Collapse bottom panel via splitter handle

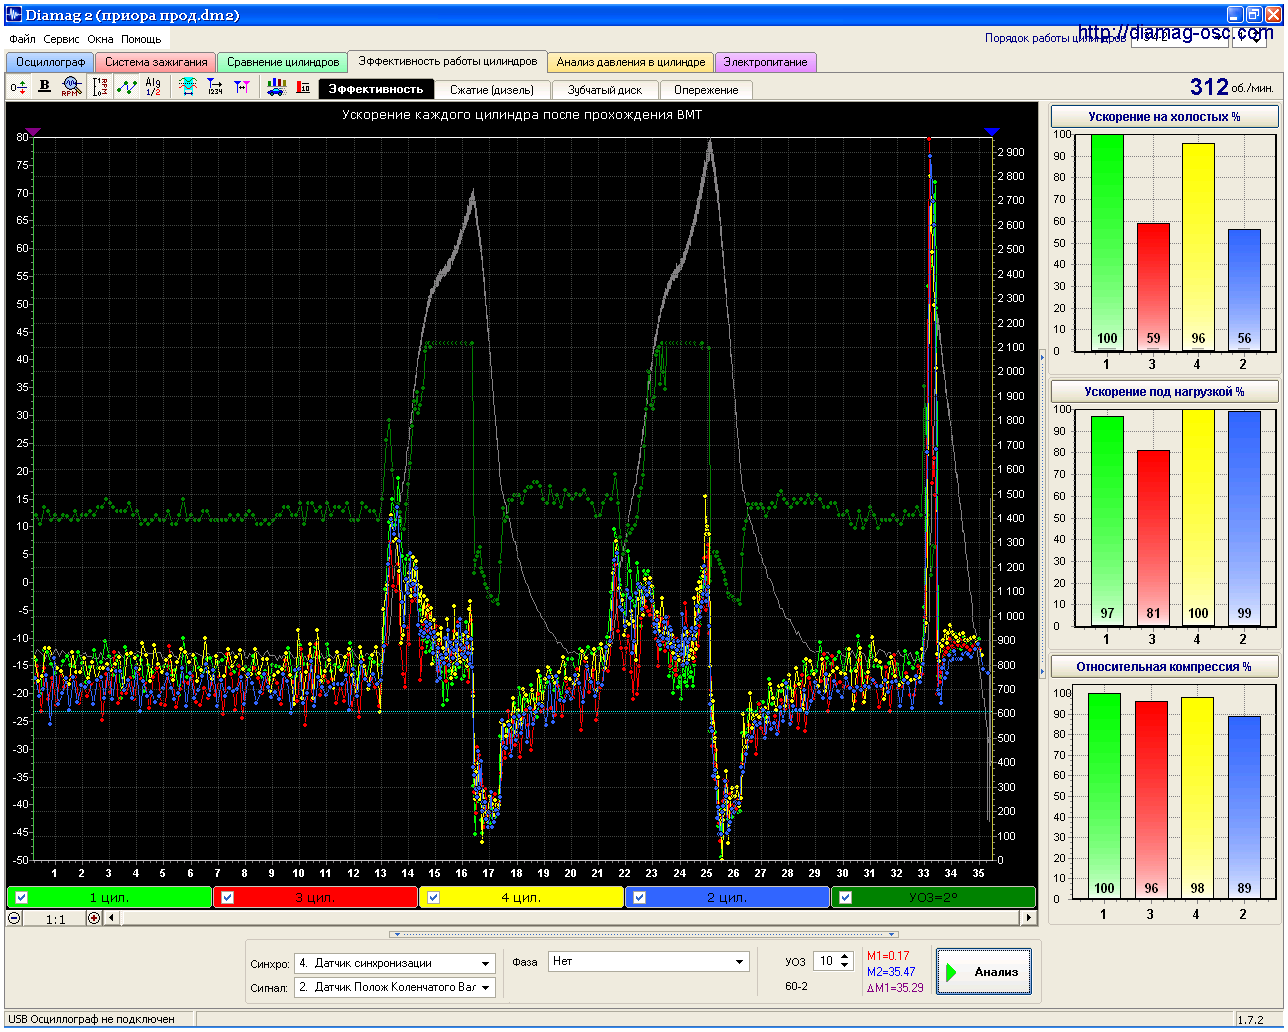click(644, 934)
